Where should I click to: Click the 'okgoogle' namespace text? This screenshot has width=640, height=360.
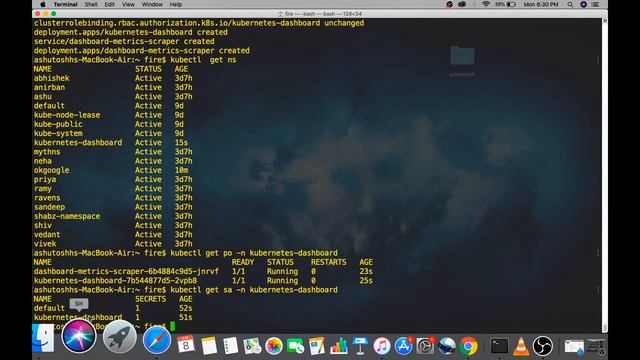click(x=51, y=170)
